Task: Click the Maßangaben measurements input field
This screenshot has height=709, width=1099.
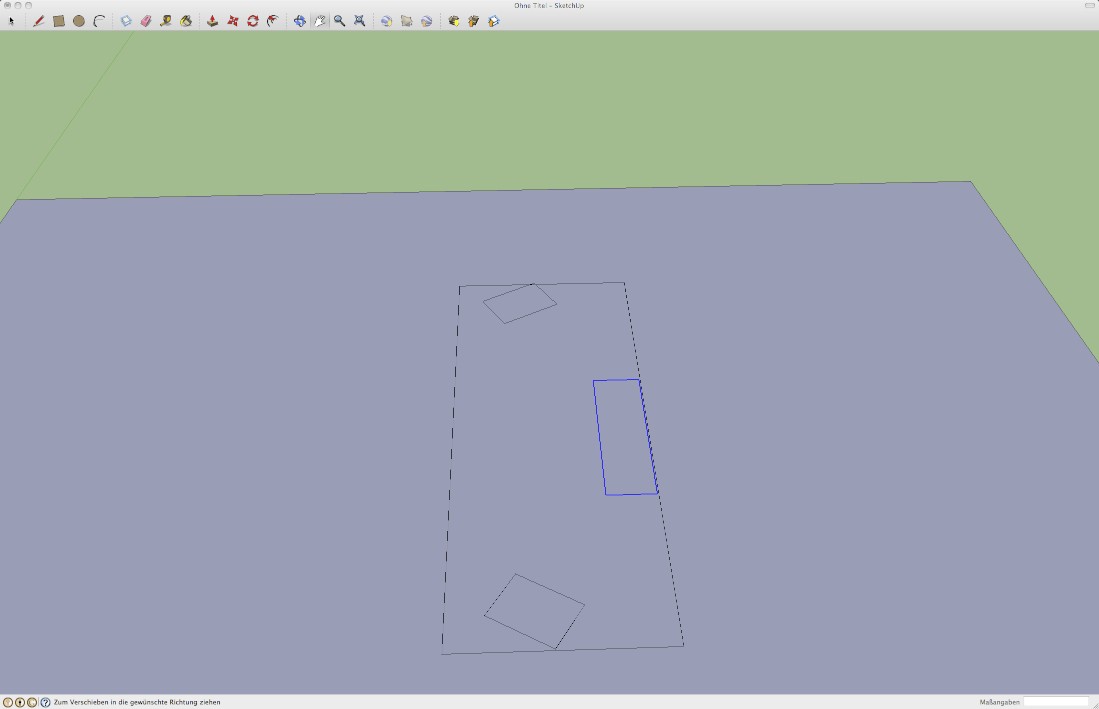Action: coord(1056,702)
